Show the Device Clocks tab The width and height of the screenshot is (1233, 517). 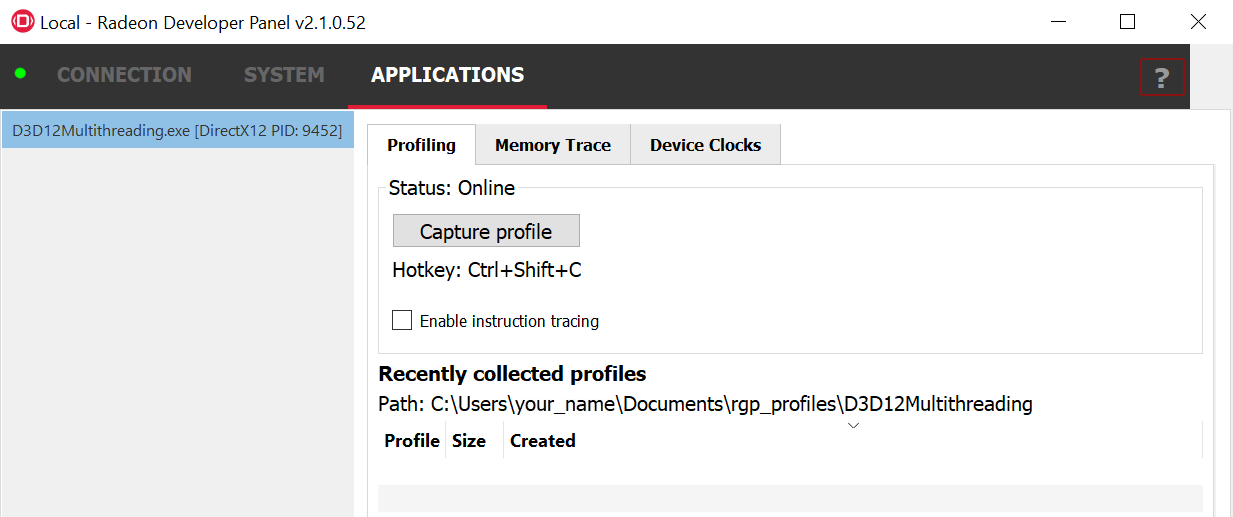[705, 145]
